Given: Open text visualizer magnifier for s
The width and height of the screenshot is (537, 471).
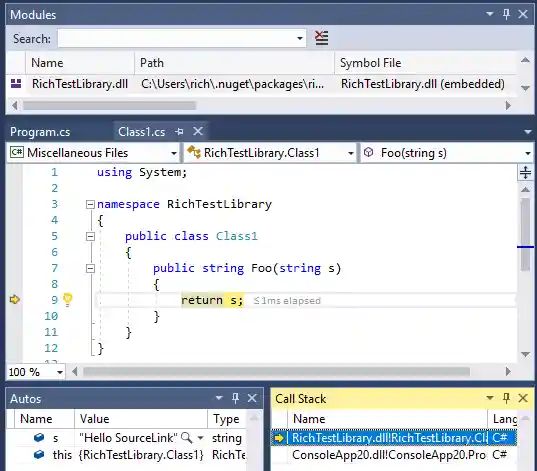Looking at the screenshot, I should [x=186, y=437].
